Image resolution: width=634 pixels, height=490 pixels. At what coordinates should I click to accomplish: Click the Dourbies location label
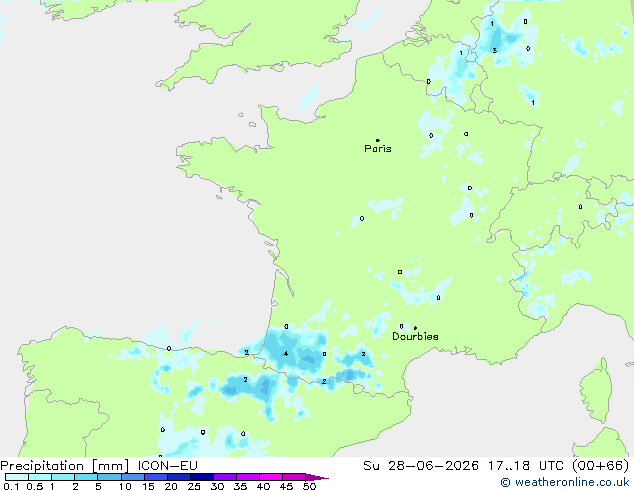click(415, 336)
